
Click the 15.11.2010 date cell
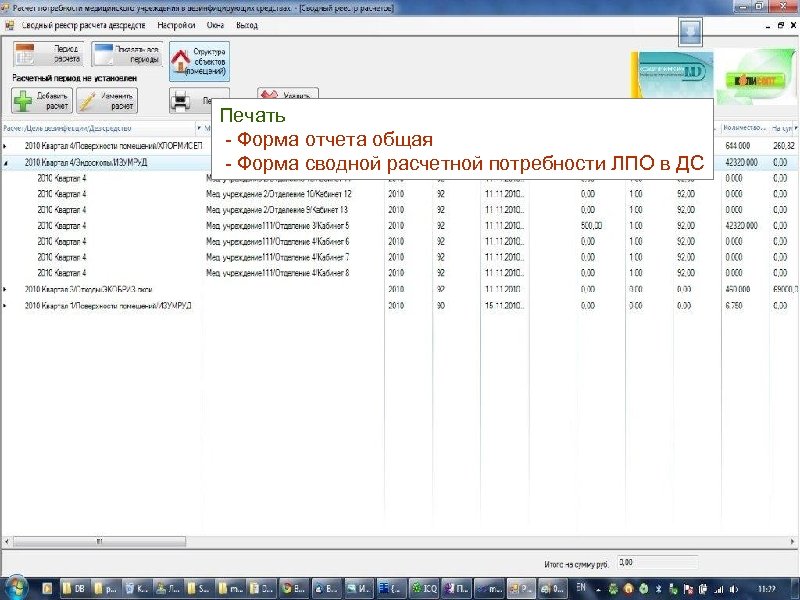(x=504, y=305)
